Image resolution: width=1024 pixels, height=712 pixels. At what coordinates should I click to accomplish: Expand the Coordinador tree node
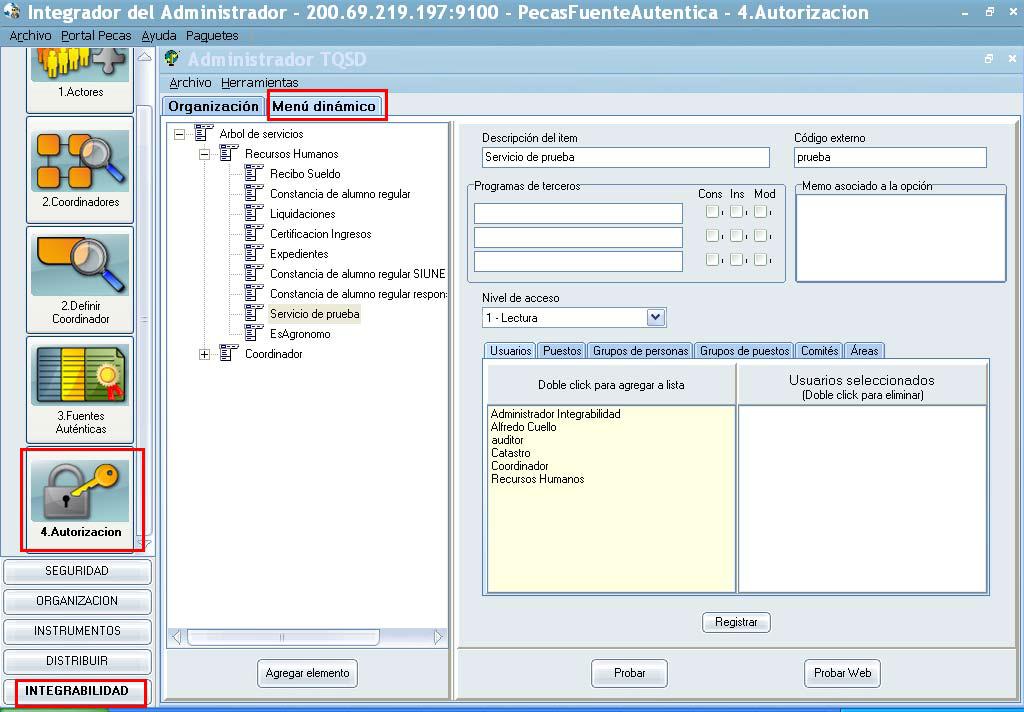click(205, 354)
